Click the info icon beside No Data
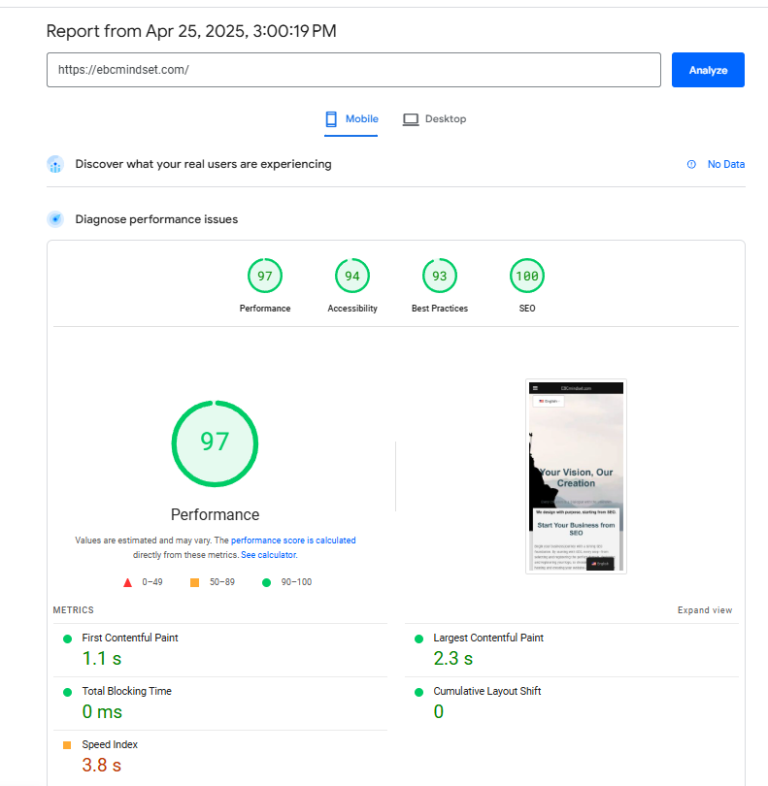 pyautogui.click(x=691, y=164)
